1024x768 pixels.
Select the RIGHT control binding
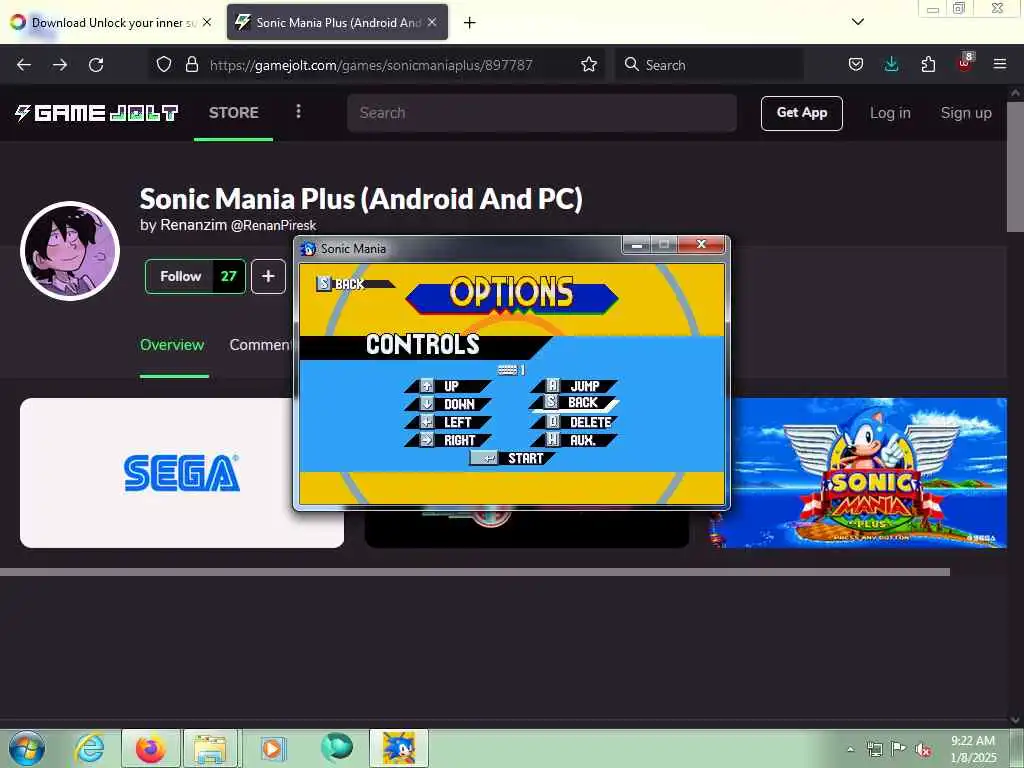pos(447,440)
